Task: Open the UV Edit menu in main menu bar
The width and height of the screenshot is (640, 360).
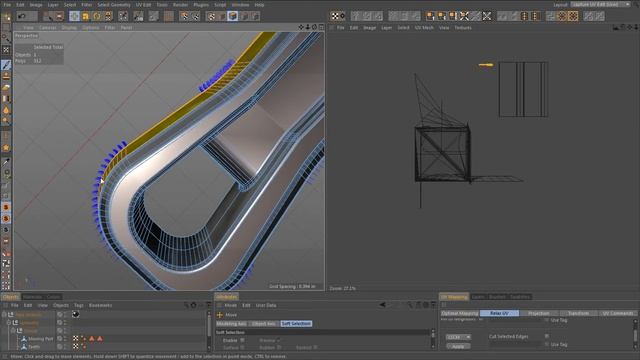Action: coord(143,5)
